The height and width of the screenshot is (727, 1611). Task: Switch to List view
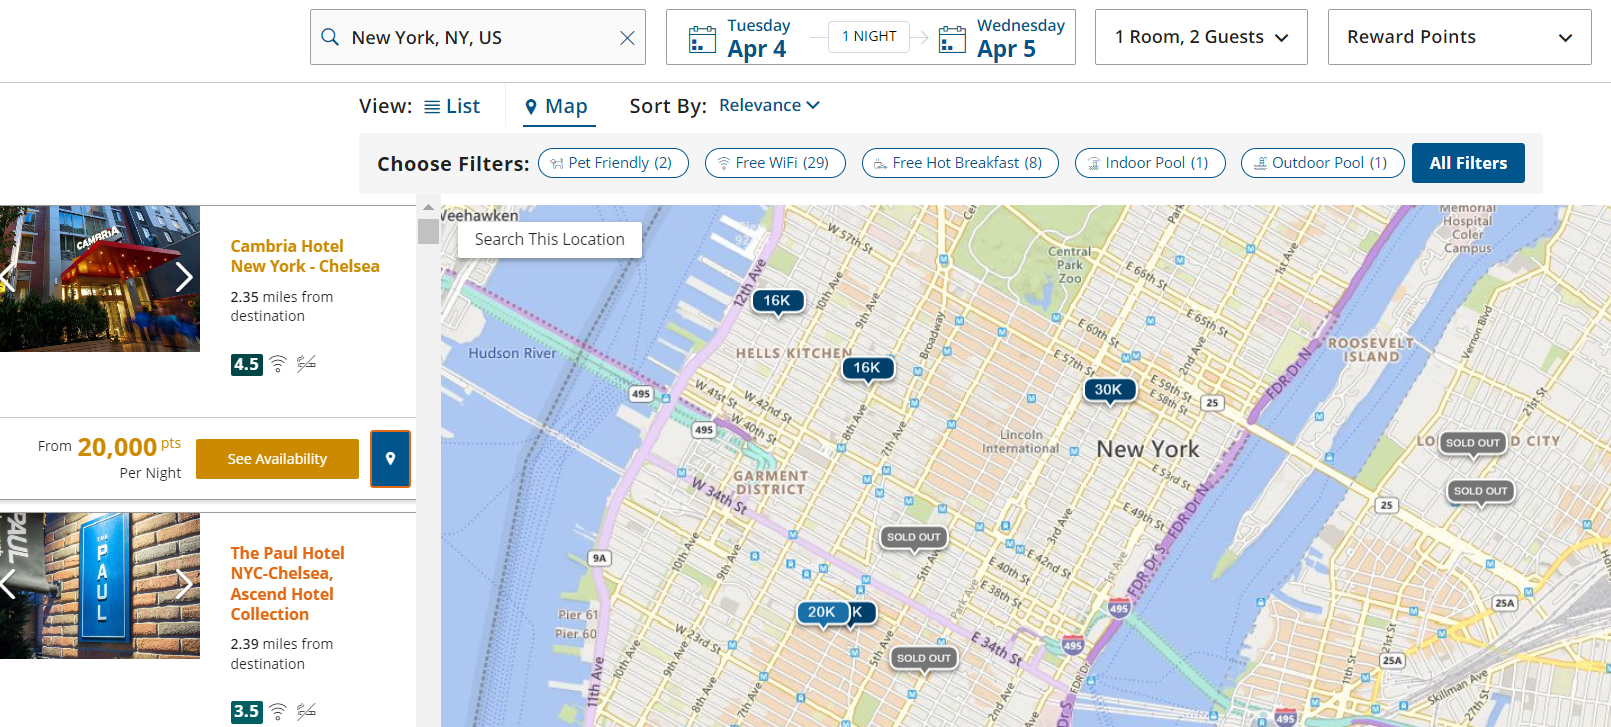click(x=452, y=106)
